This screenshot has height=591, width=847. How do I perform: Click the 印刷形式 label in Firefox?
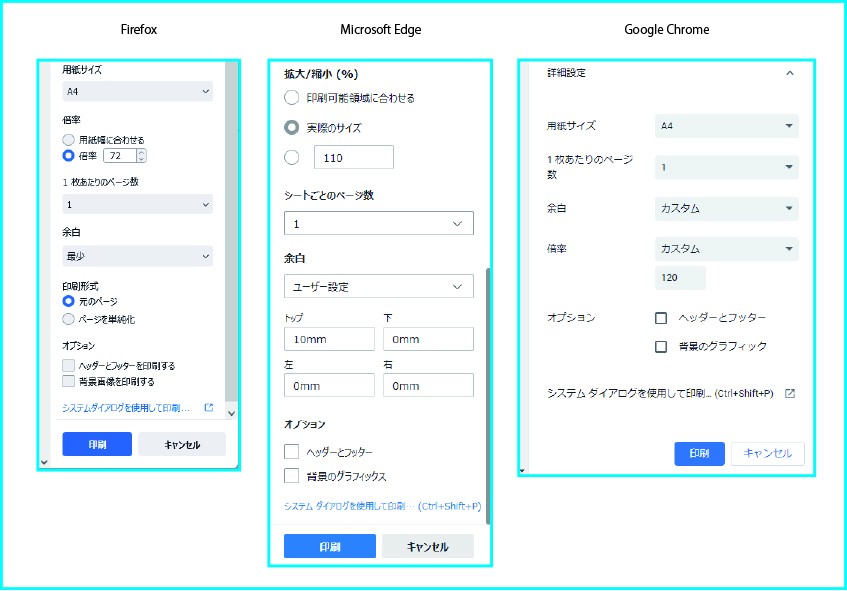(80, 286)
